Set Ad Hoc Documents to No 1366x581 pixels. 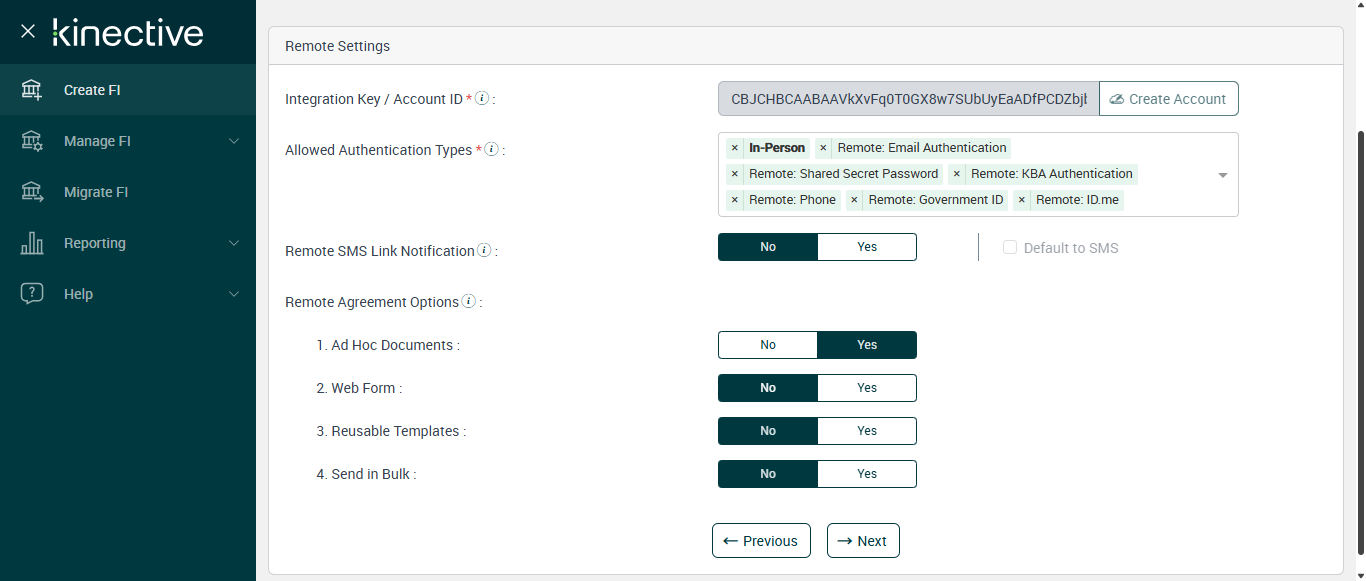[768, 345]
